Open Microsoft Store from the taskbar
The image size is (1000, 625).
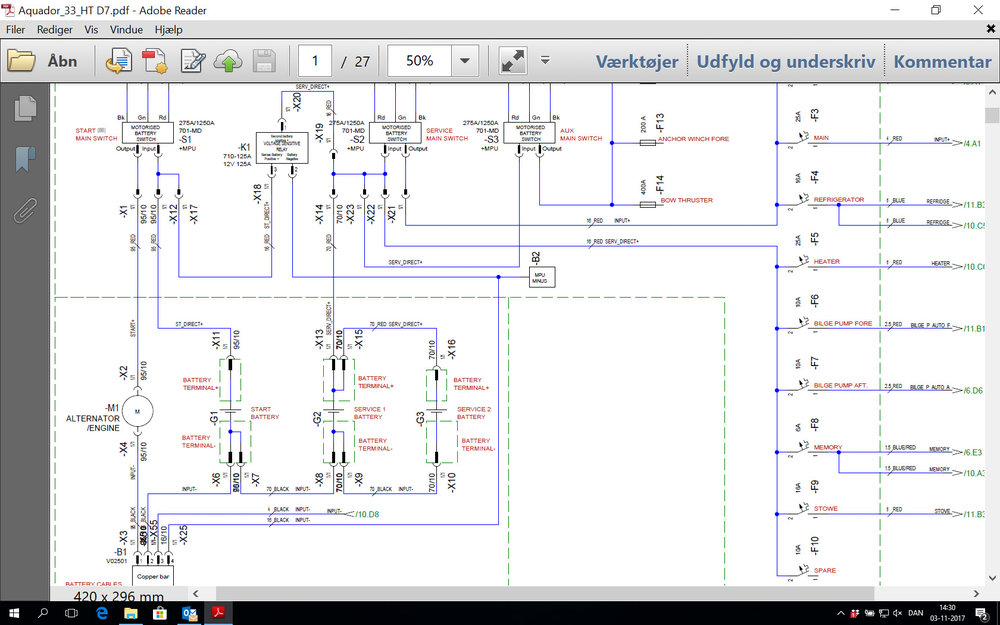pos(160,614)
